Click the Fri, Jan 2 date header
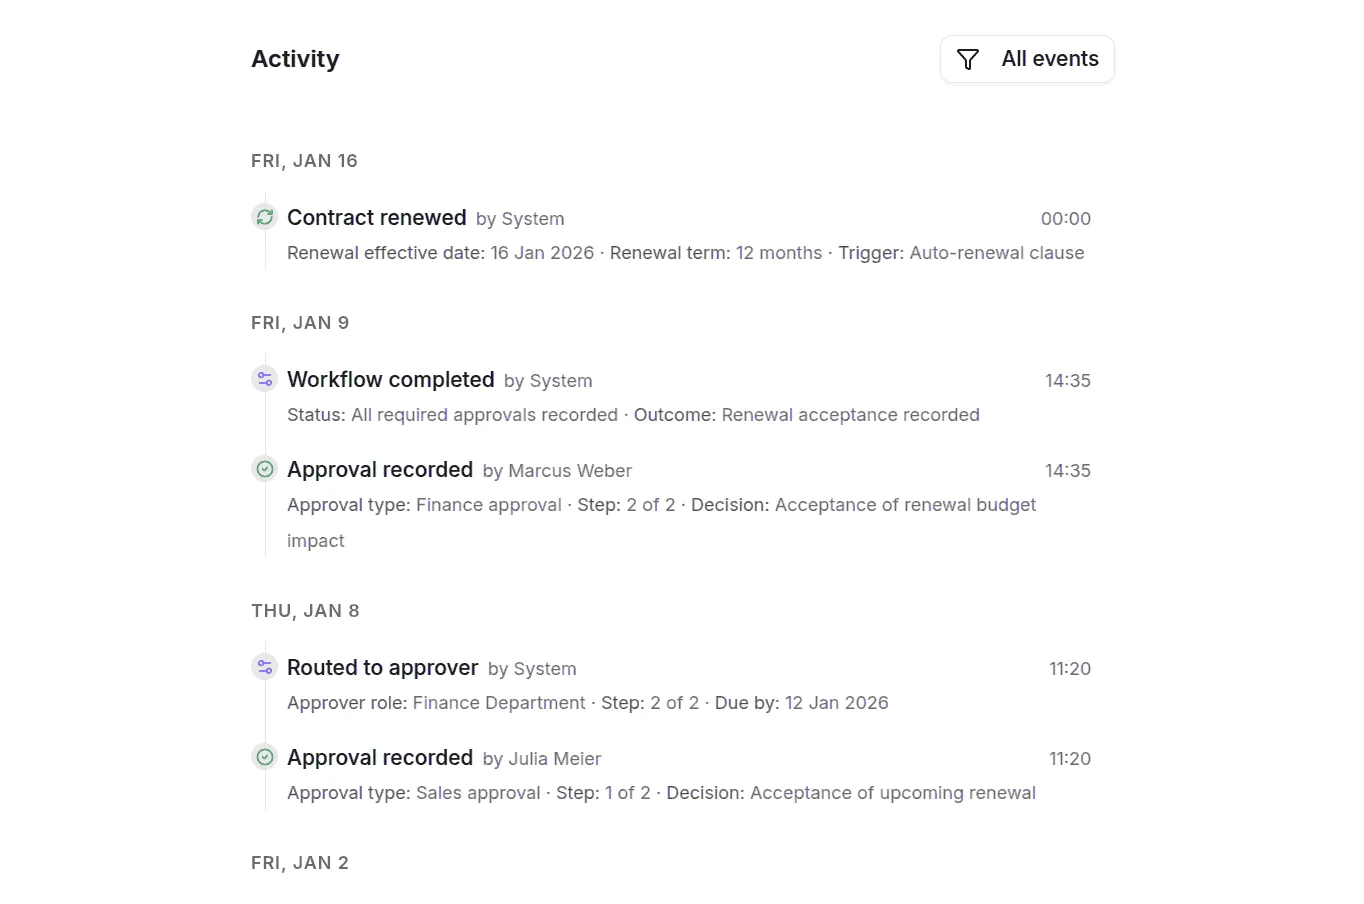The image size is (1364, 904). point(300,863)
